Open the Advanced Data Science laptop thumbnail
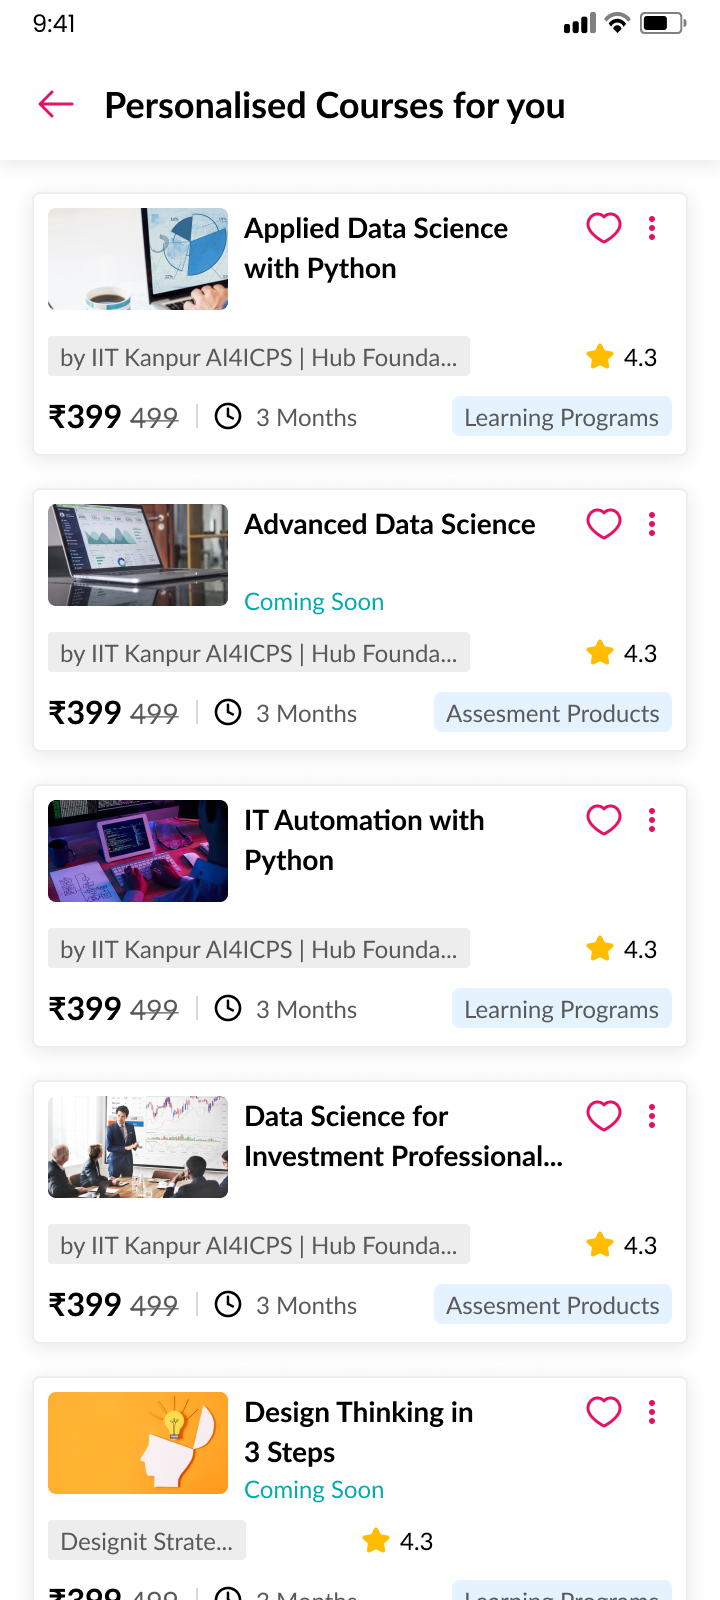This screenshot has width=720, height=1600. [138, 555]
